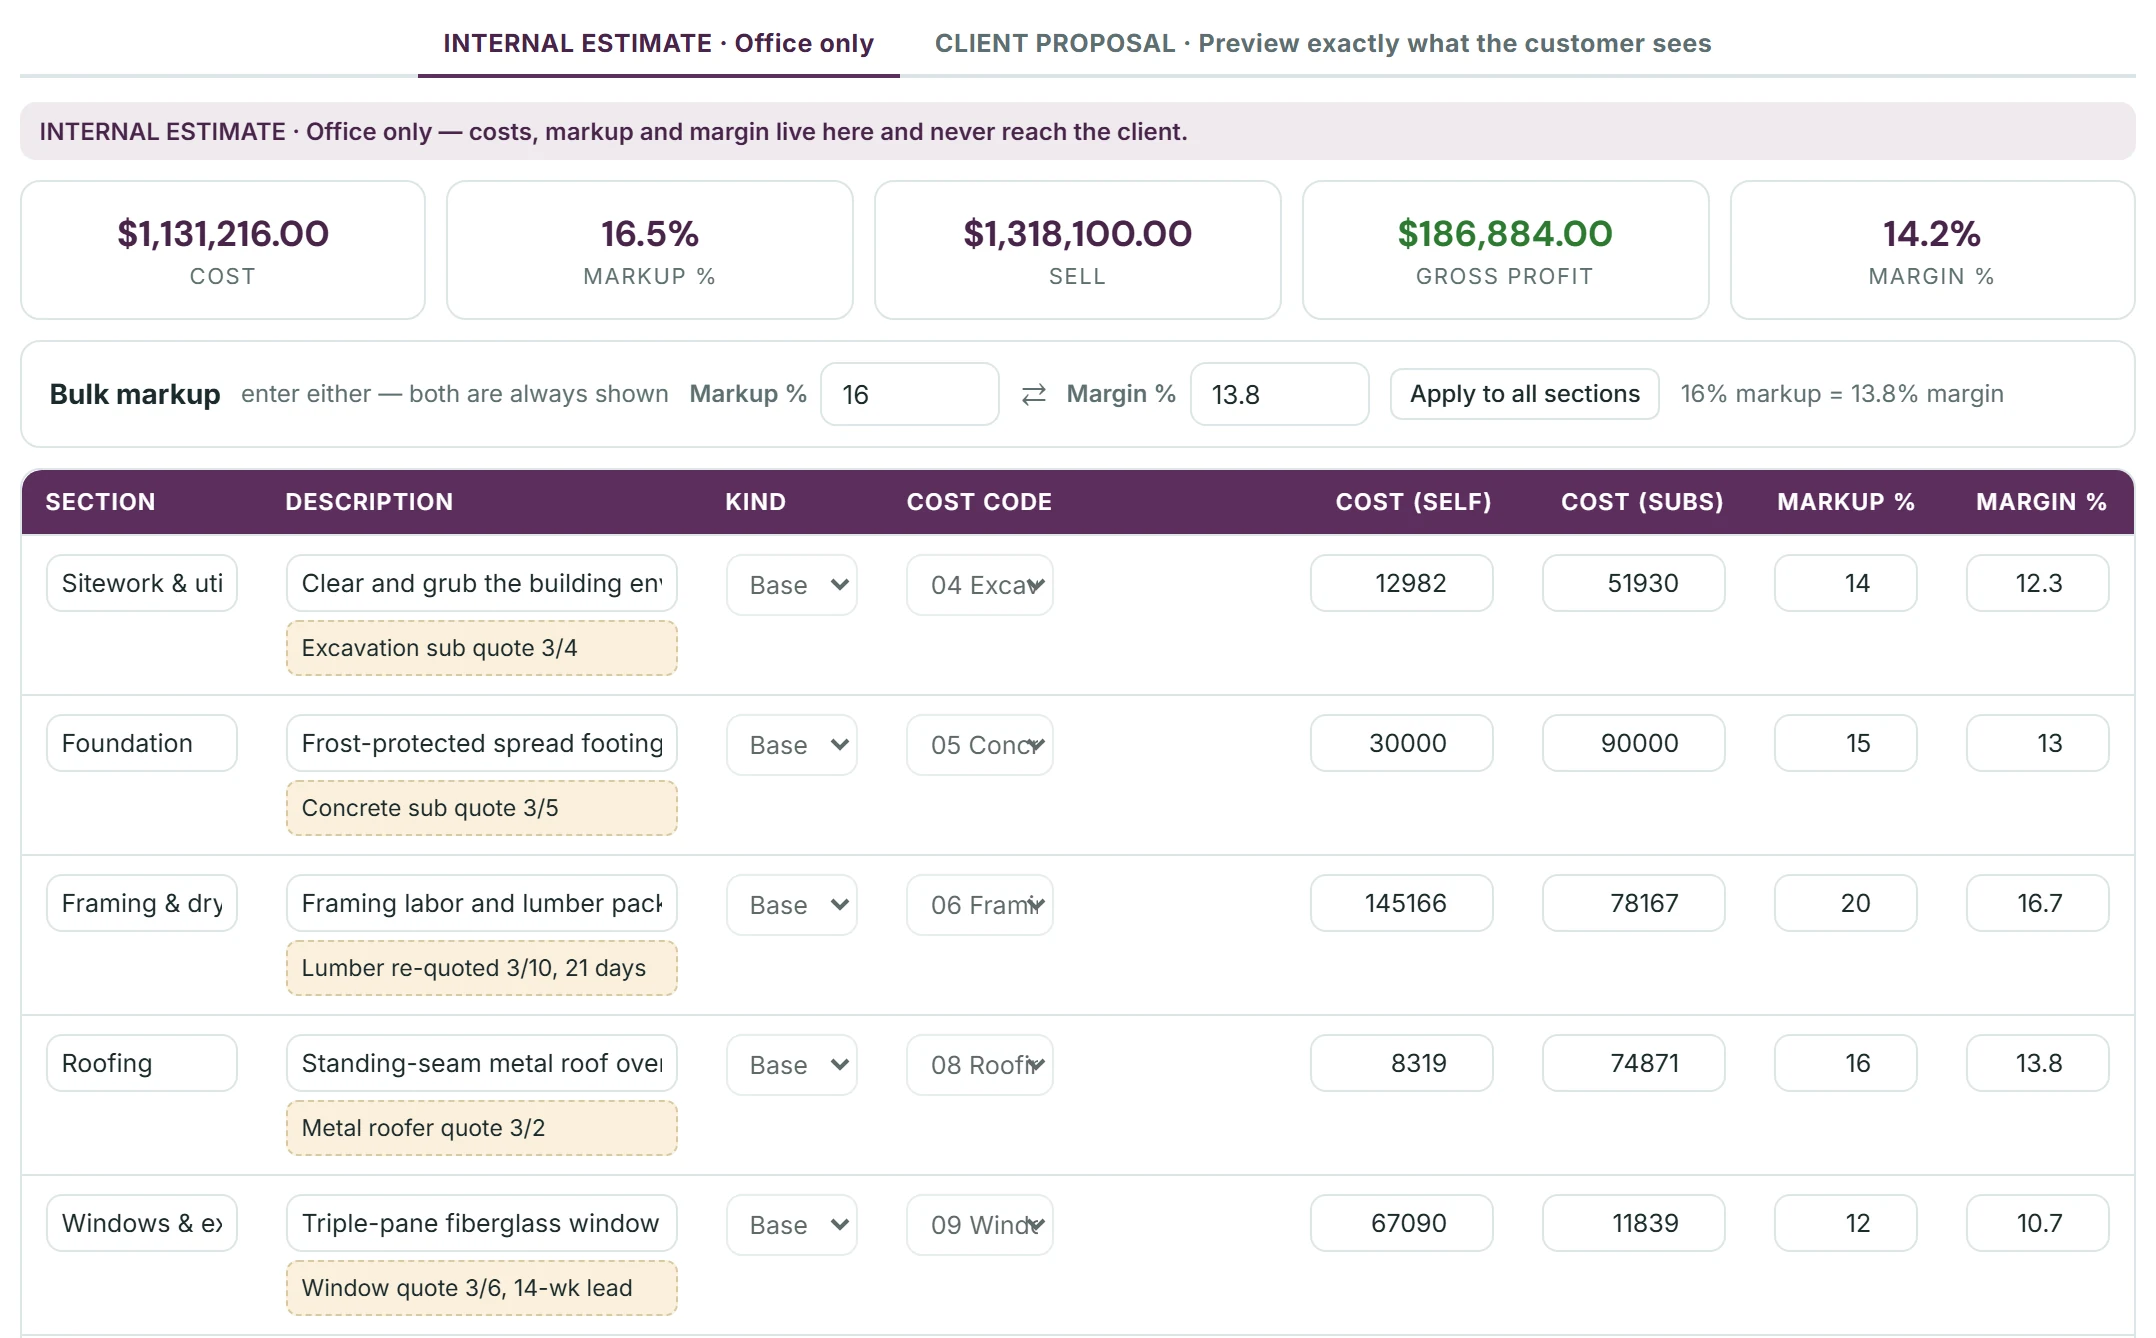Viewport: 2156px width, 1338px height.
Task: Edit subs cost 78167 for Framing
Action: point(1634,903)
